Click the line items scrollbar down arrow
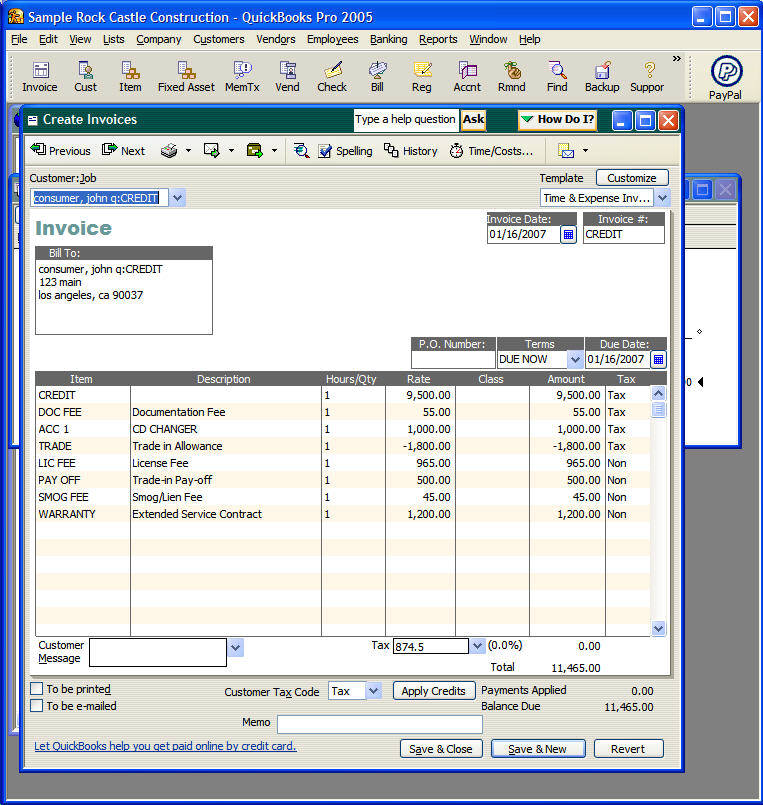763x805 pixels. [658, 628]
